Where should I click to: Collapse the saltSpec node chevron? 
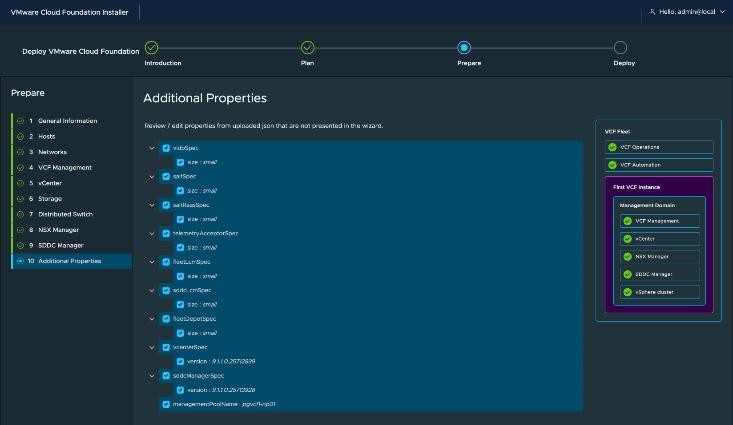[x=151, y=177]
